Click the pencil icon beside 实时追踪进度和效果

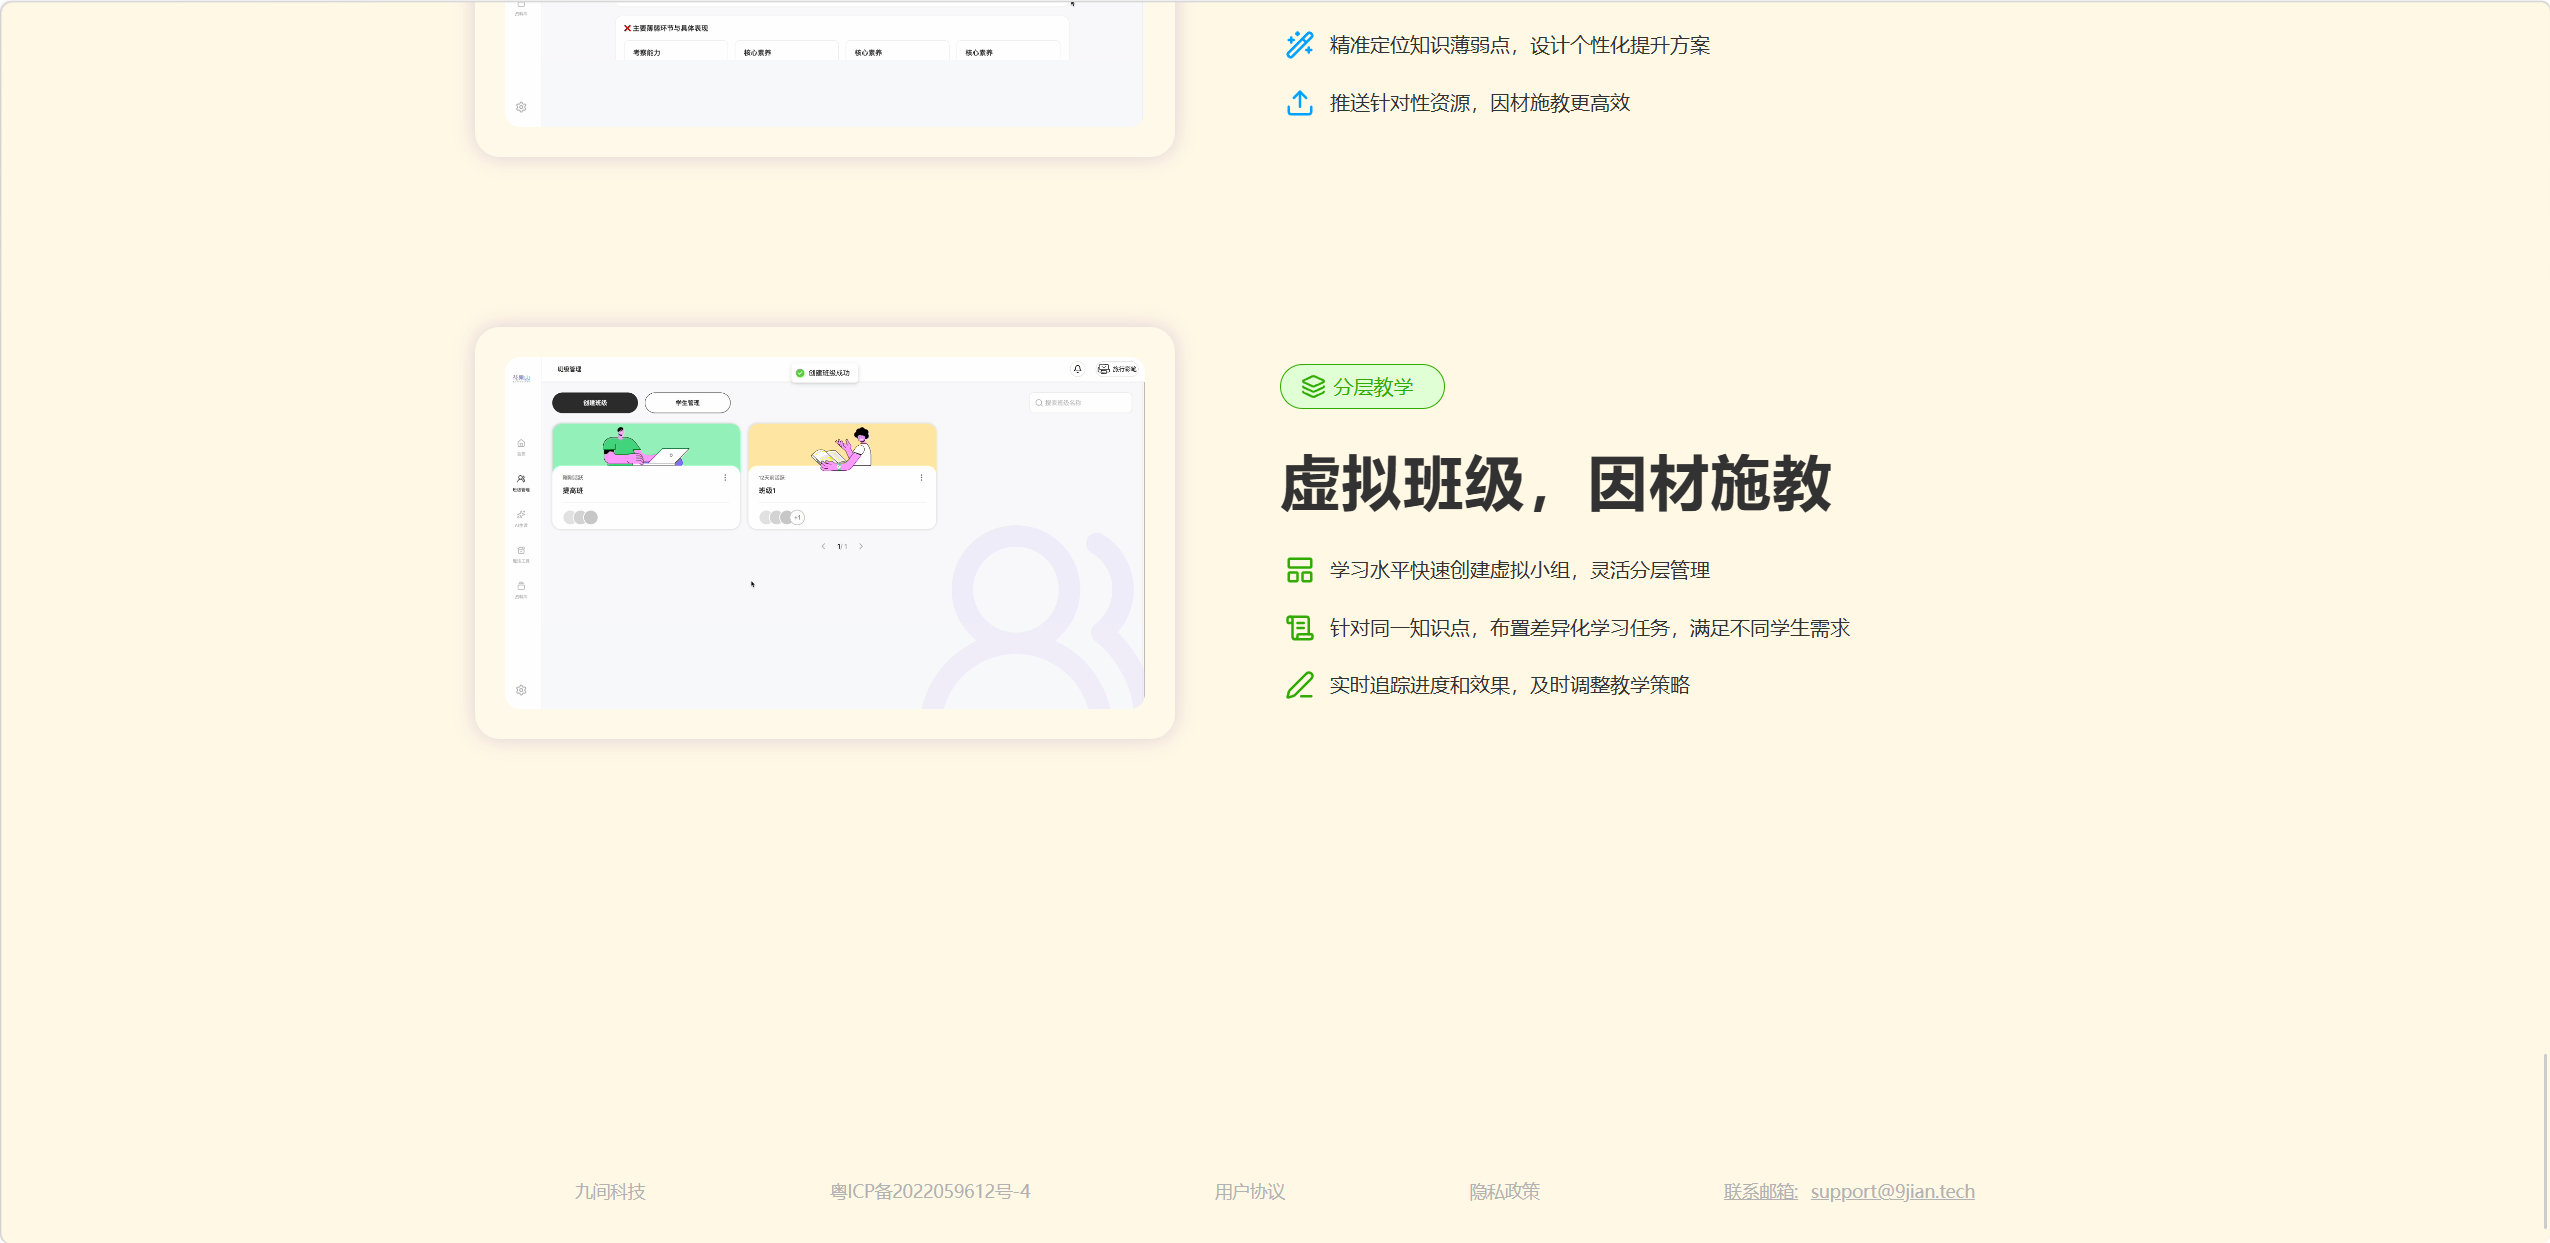pyautogui.click(x=1299, y=685)
